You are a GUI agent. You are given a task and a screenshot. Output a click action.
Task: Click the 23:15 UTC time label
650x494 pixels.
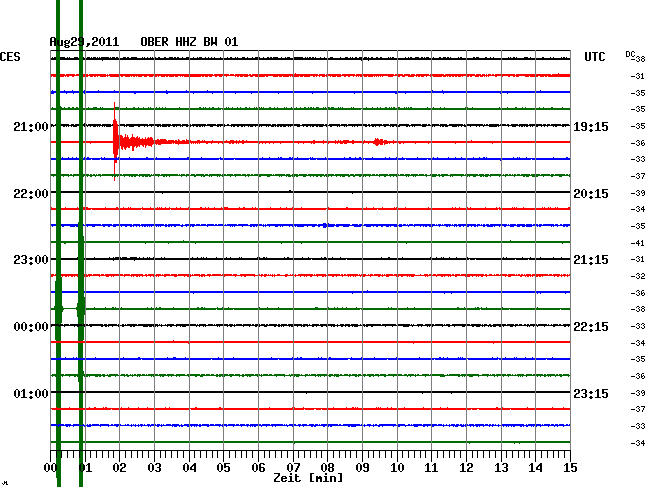point(591,393)
